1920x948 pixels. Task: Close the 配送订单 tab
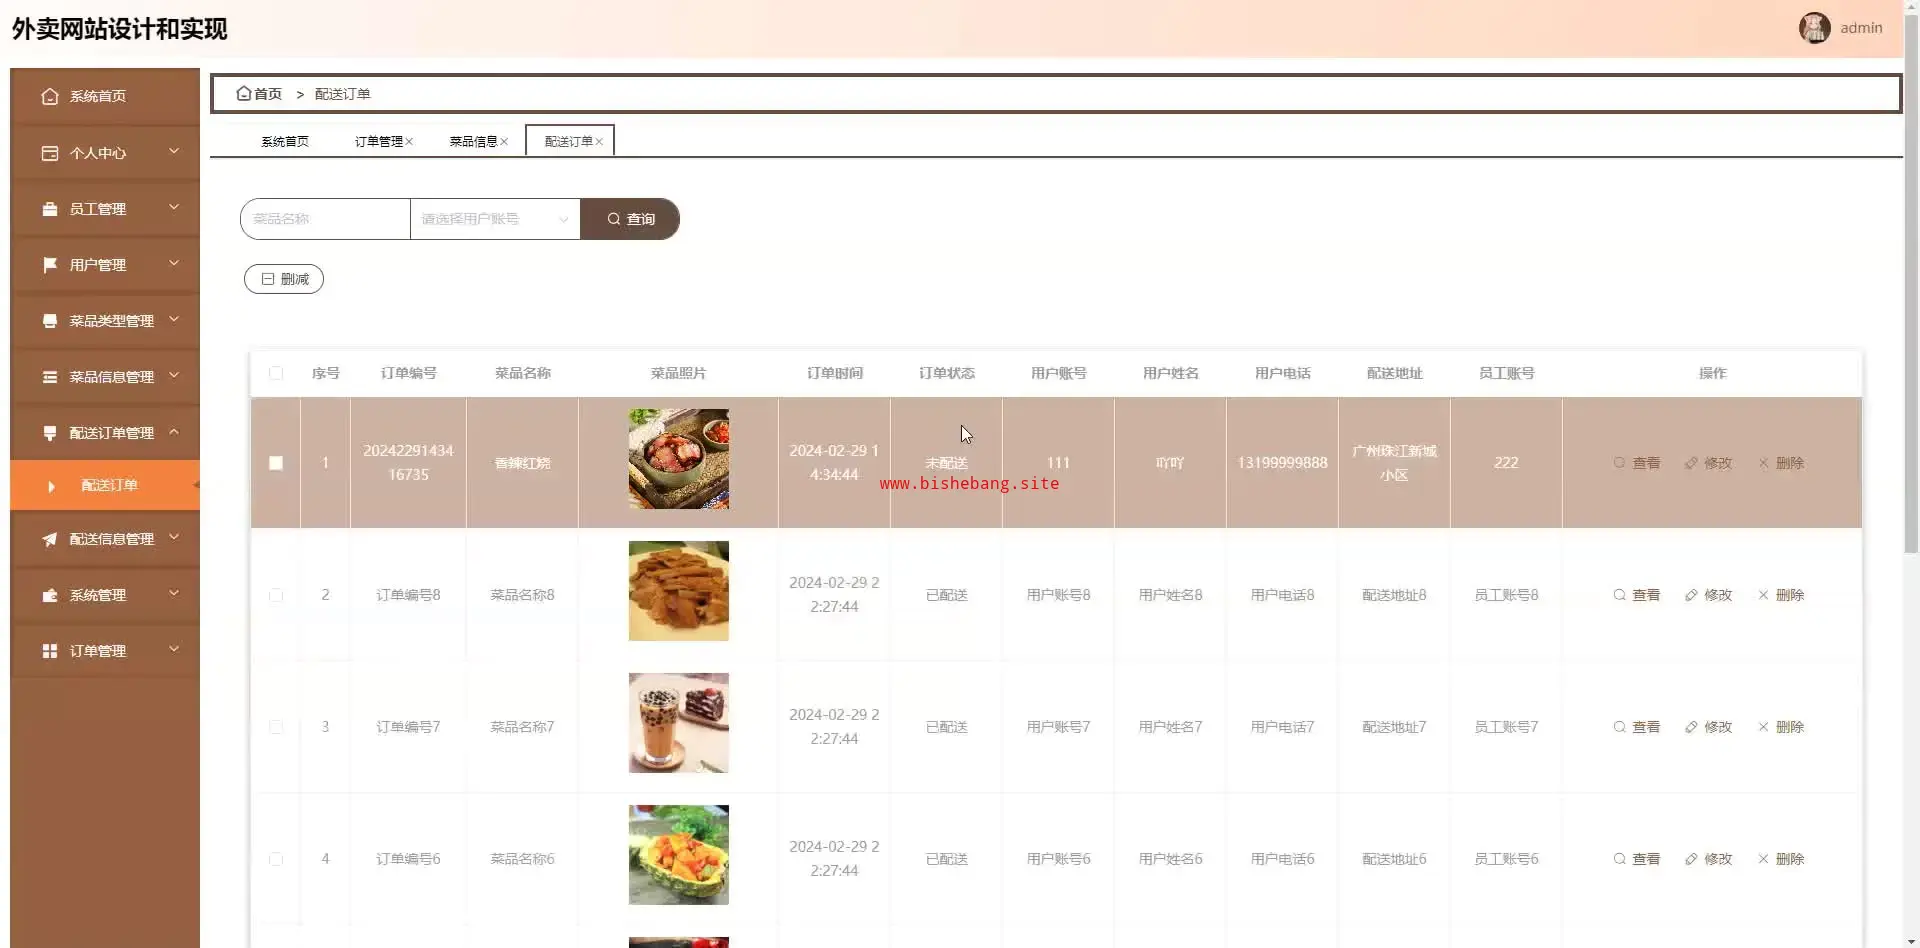[599, 142]
